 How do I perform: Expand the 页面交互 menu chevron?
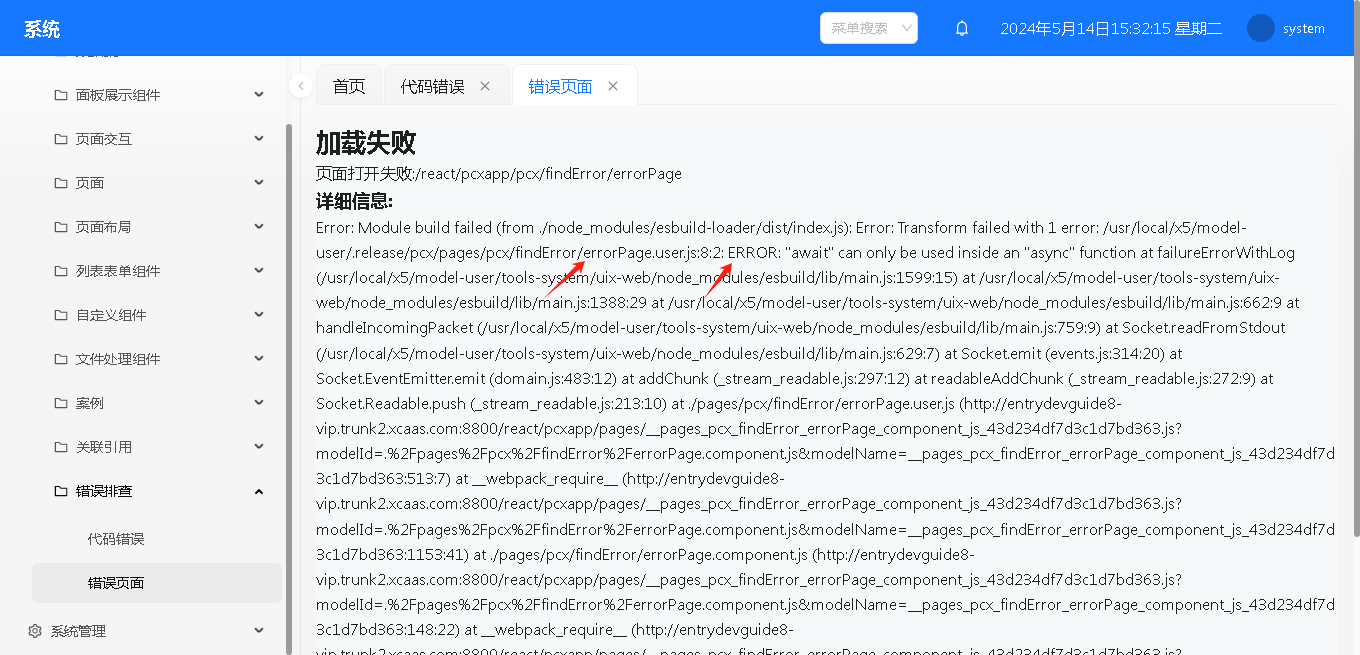point(259,139)
